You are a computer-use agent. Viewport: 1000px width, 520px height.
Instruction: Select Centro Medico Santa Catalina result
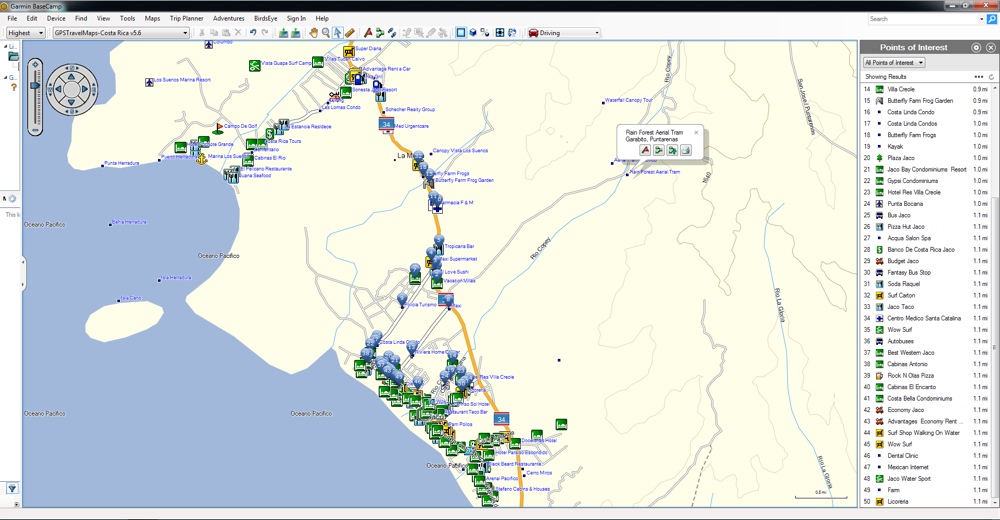click(926, 318)
